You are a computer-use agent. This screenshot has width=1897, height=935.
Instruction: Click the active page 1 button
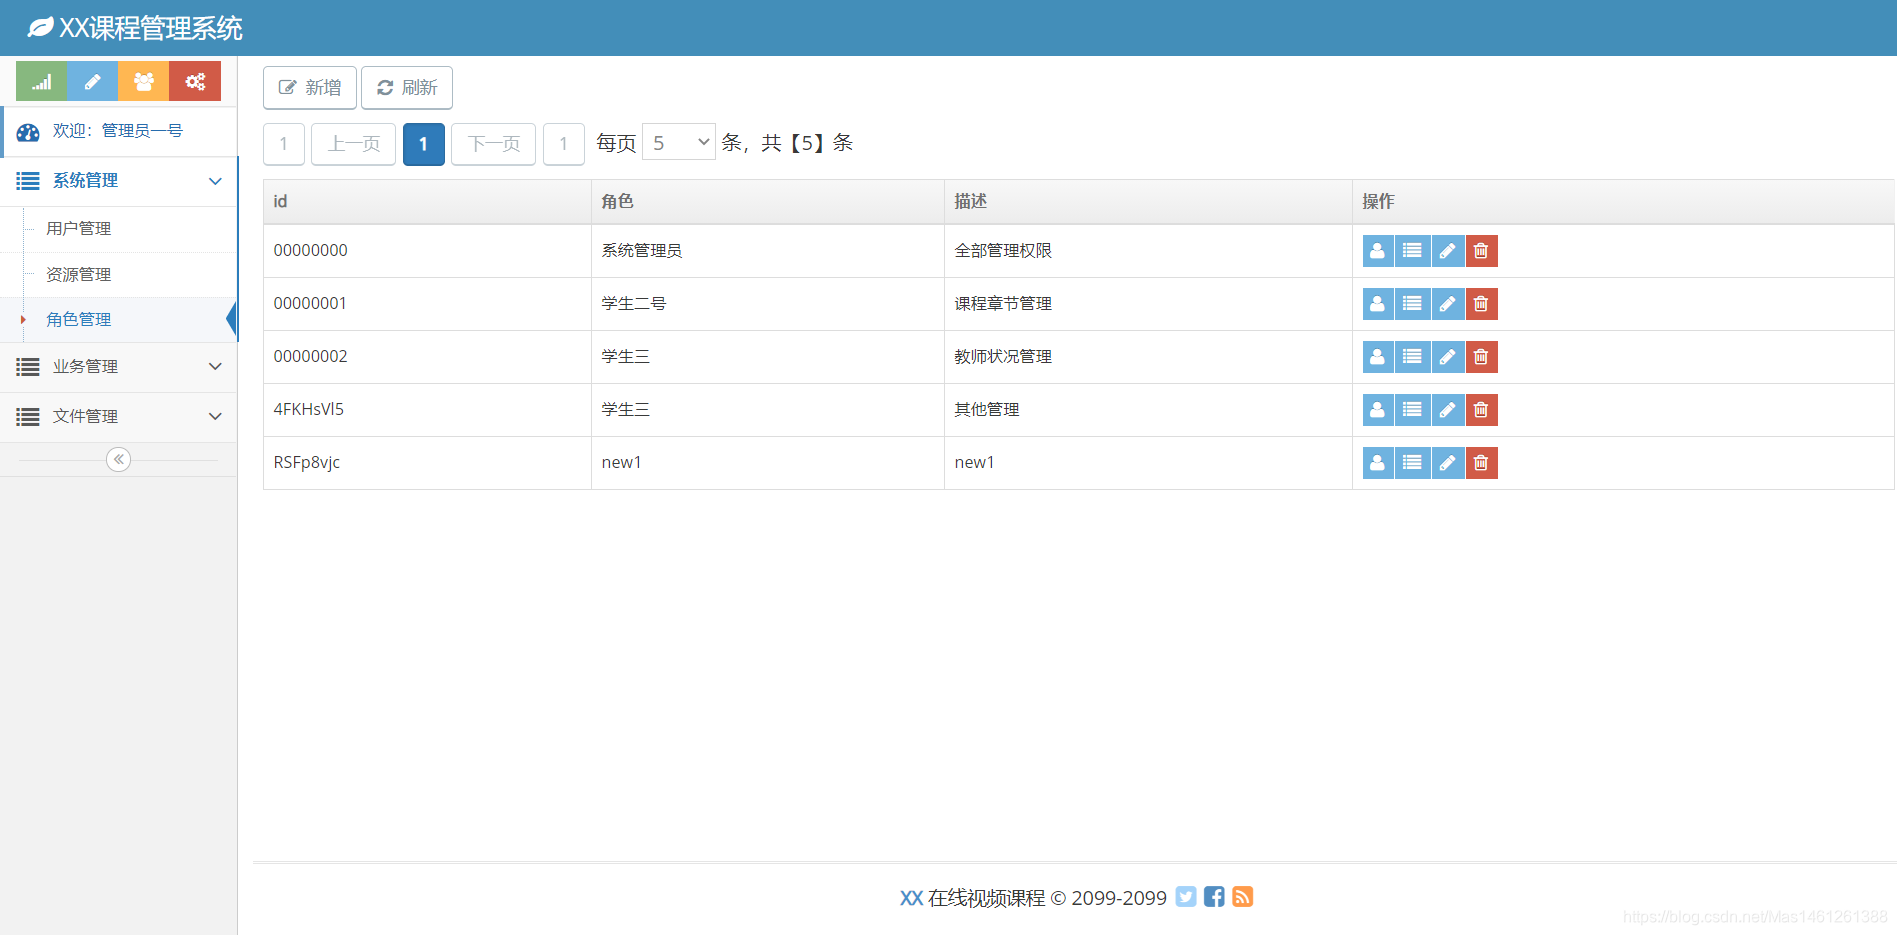point(424,144)
